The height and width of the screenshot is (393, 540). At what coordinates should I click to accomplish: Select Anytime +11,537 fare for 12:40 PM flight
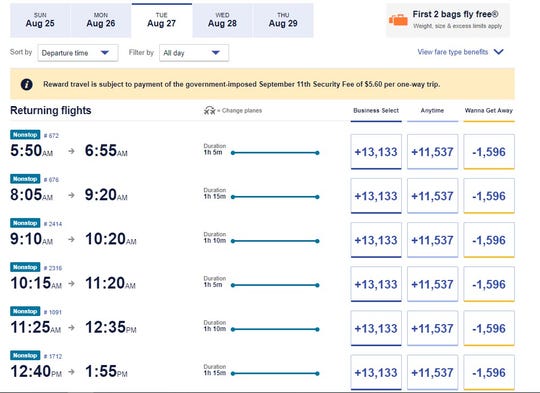tap(433, 372)
